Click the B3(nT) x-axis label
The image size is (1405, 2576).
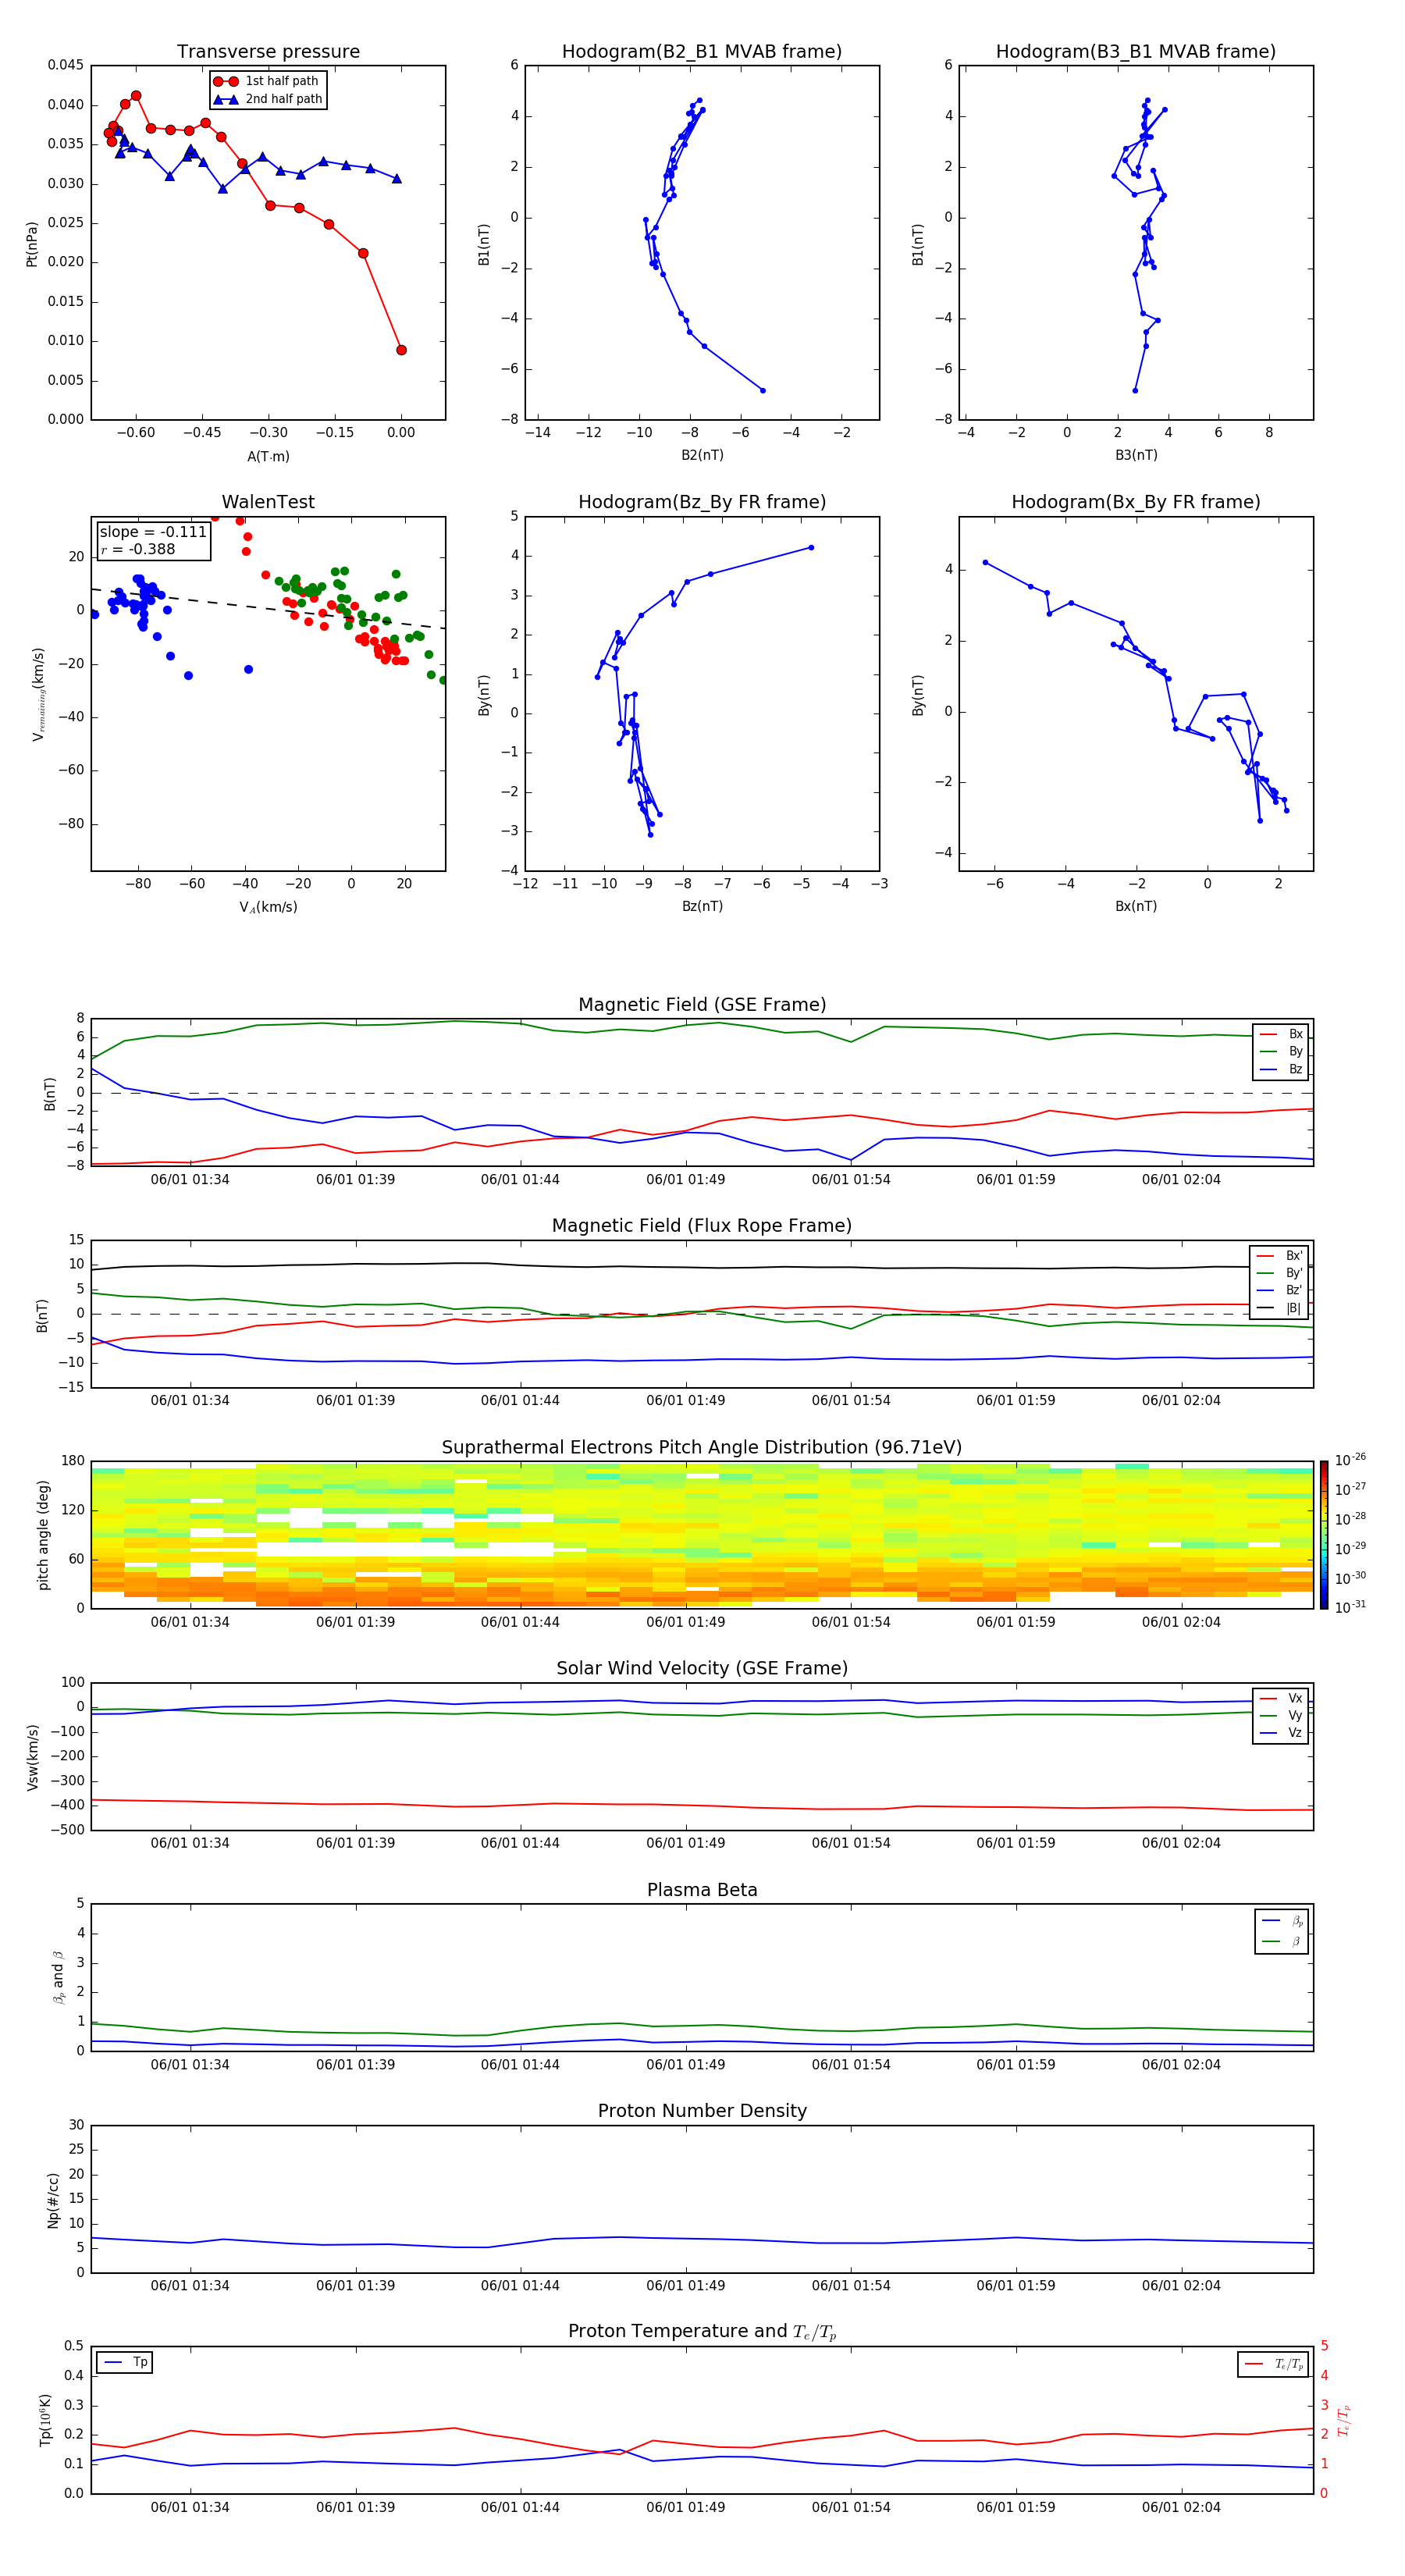(1136, 455)
